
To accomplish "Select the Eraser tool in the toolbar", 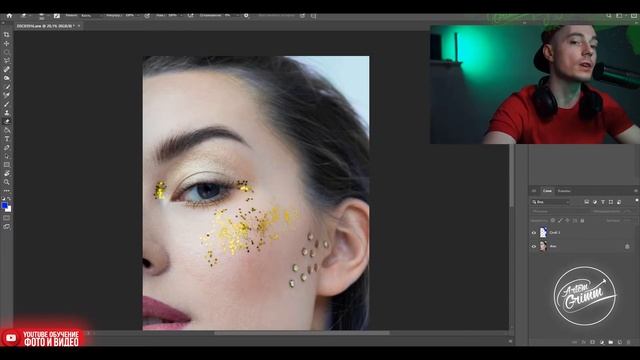I will (x=7, y=122).
